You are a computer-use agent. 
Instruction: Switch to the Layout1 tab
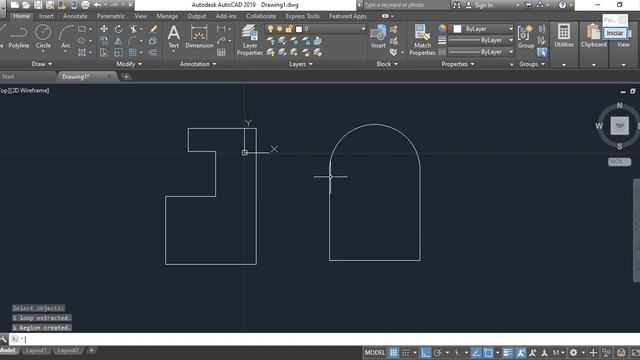point(36,351)
